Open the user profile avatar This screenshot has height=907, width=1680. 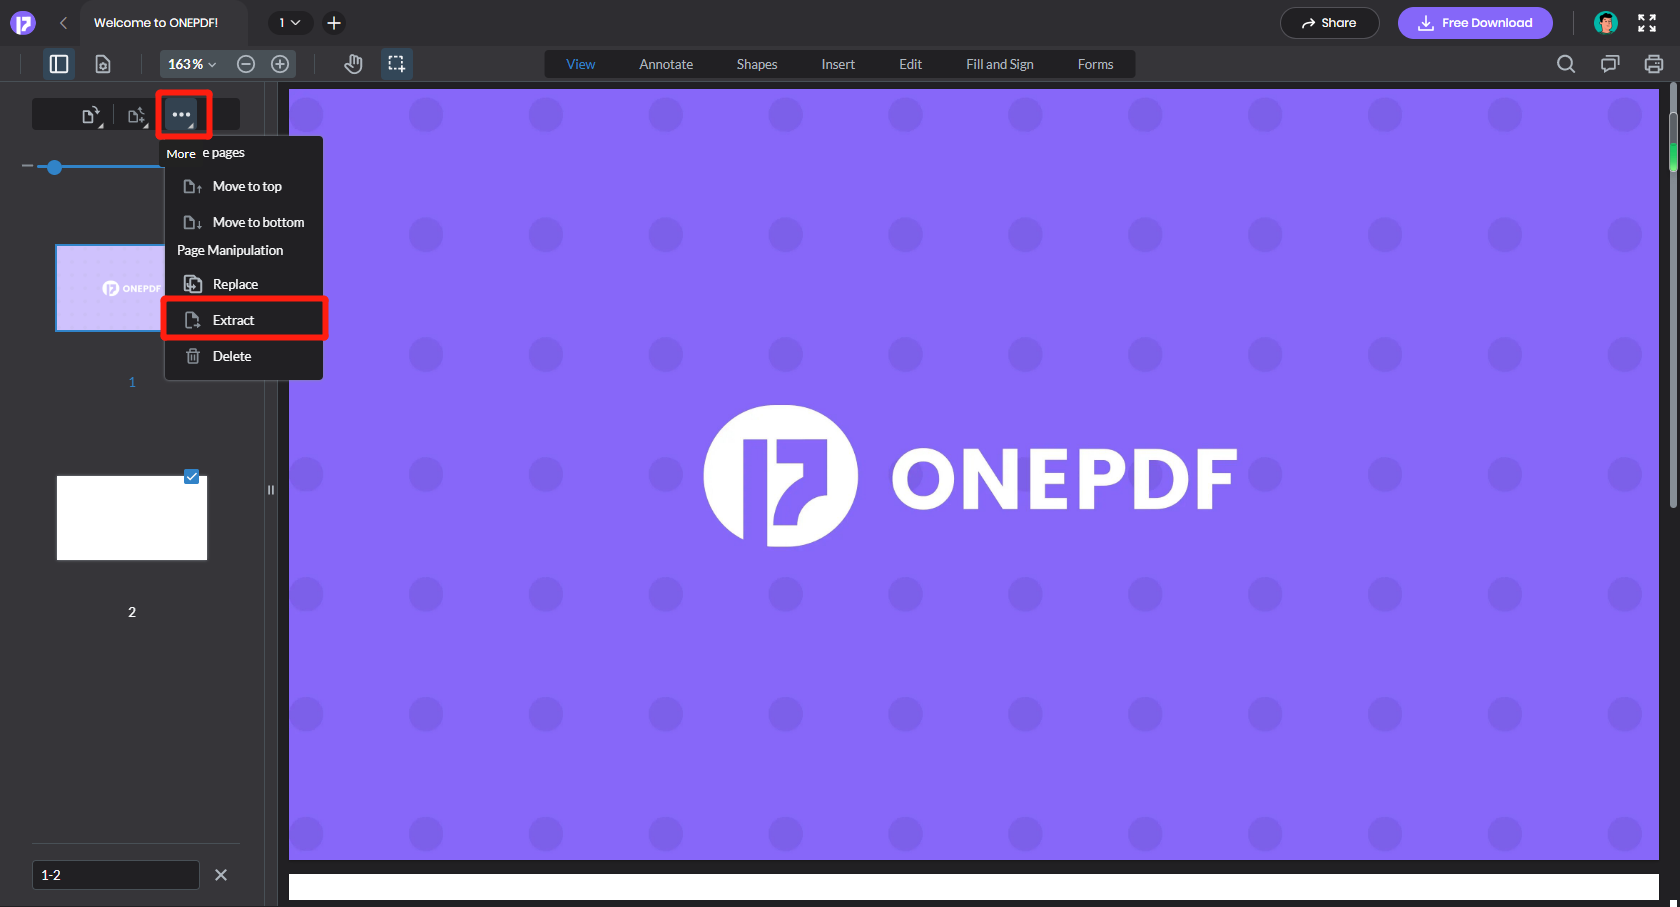[x=1606, y=22]
